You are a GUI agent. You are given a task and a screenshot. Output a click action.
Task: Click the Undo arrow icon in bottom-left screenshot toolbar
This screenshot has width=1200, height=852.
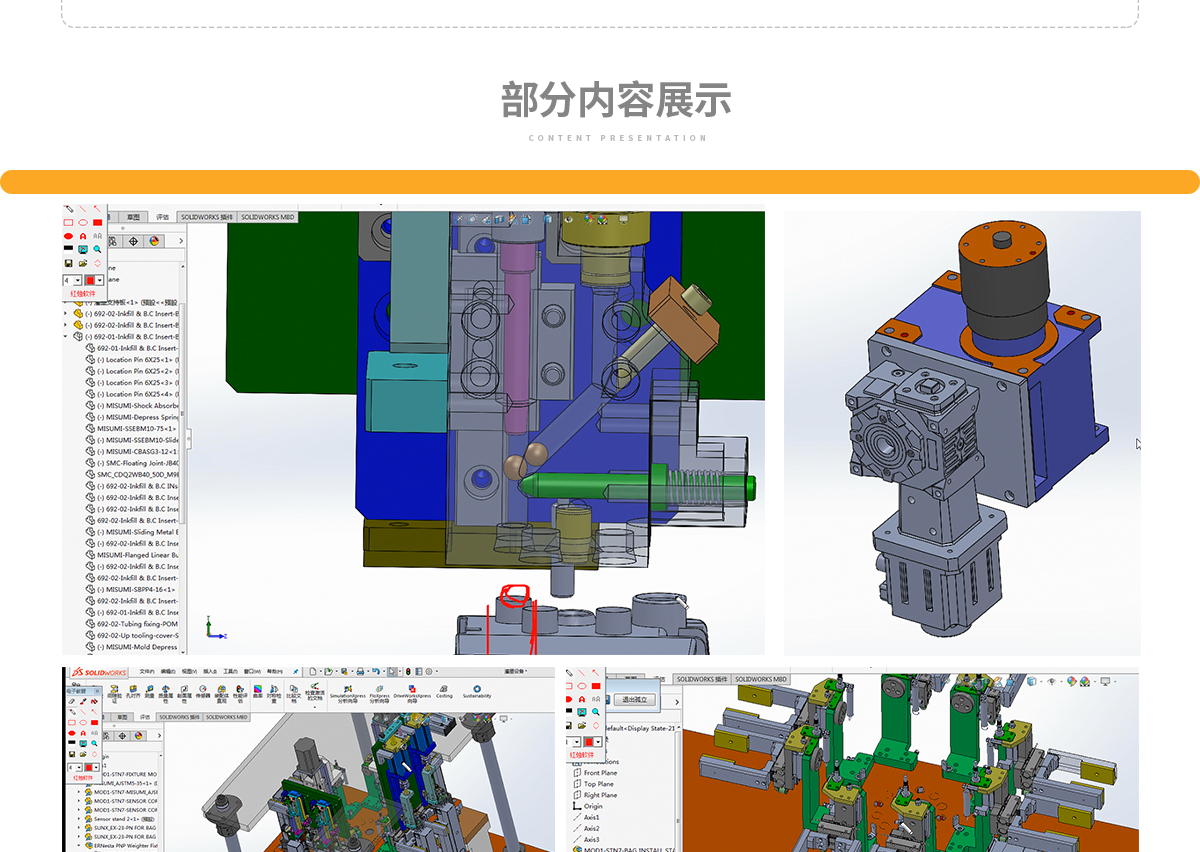click(x=376, y=672)
